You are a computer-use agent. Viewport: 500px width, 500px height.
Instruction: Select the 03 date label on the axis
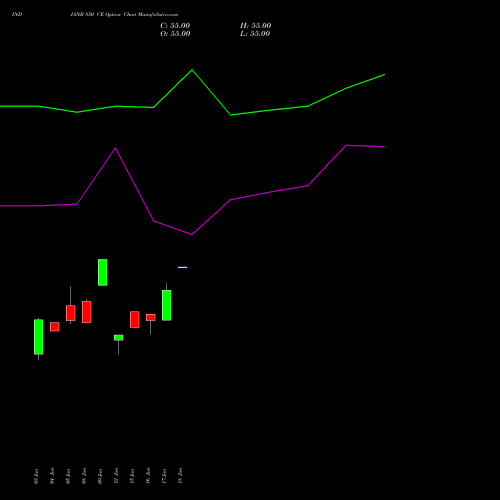pos(36,476)
